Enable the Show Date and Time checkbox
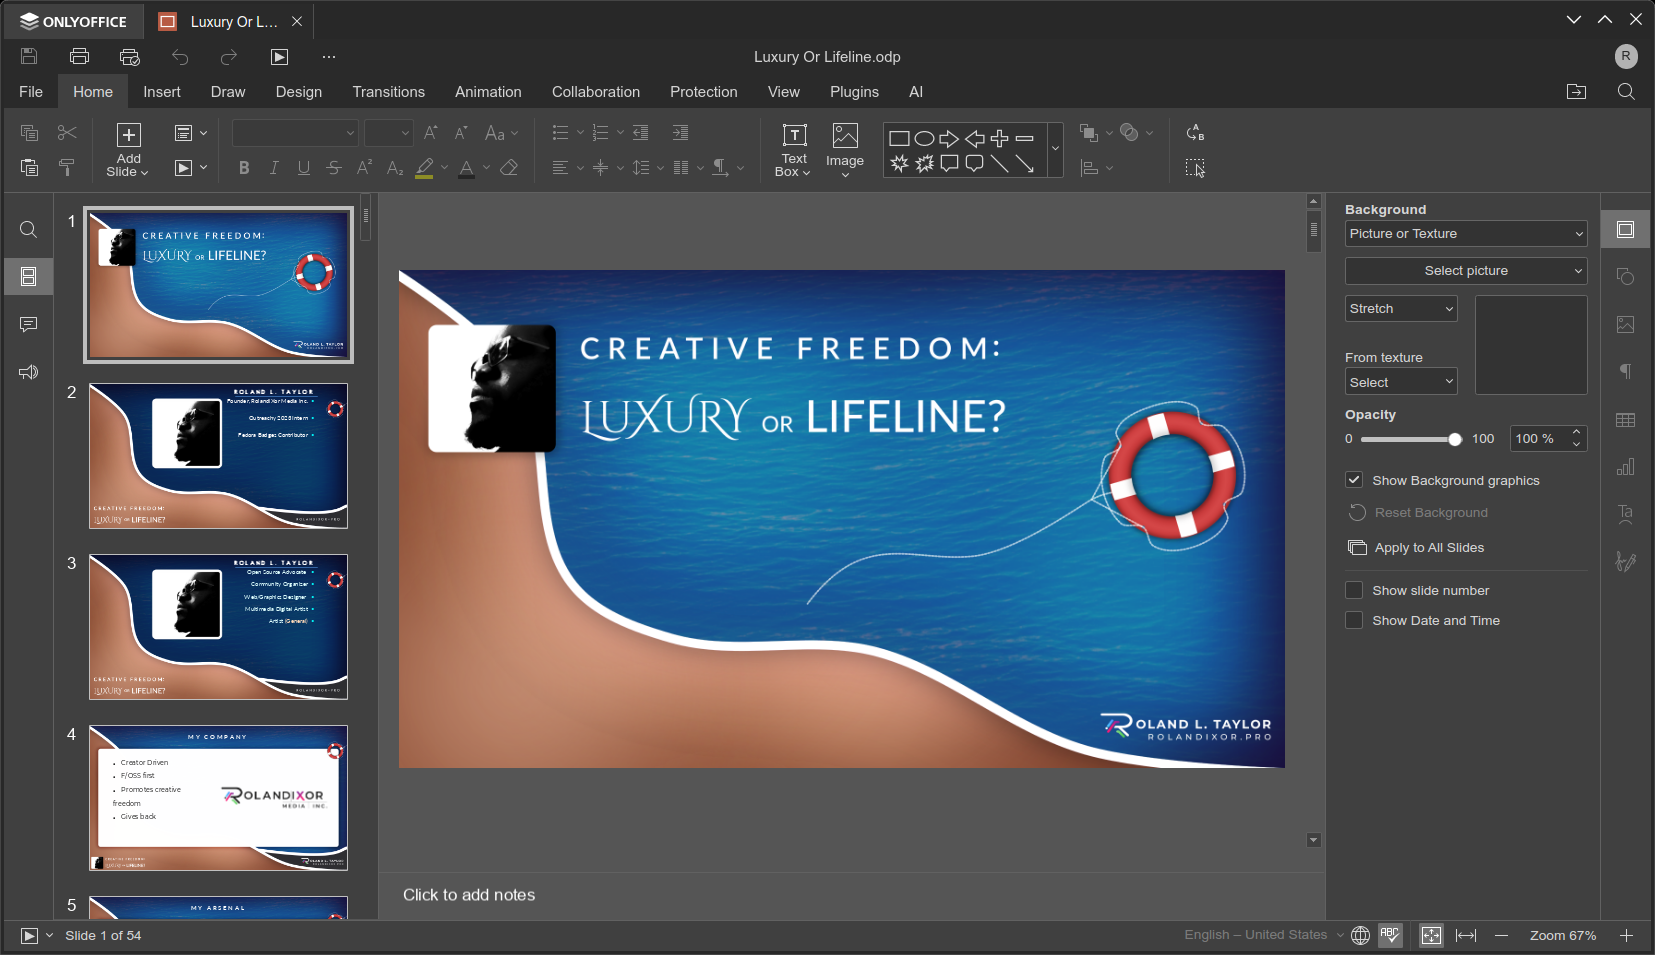Image resolution: width=1655 pixels, height=955 pixels. pyautogui.click(x=1356, y=620)
